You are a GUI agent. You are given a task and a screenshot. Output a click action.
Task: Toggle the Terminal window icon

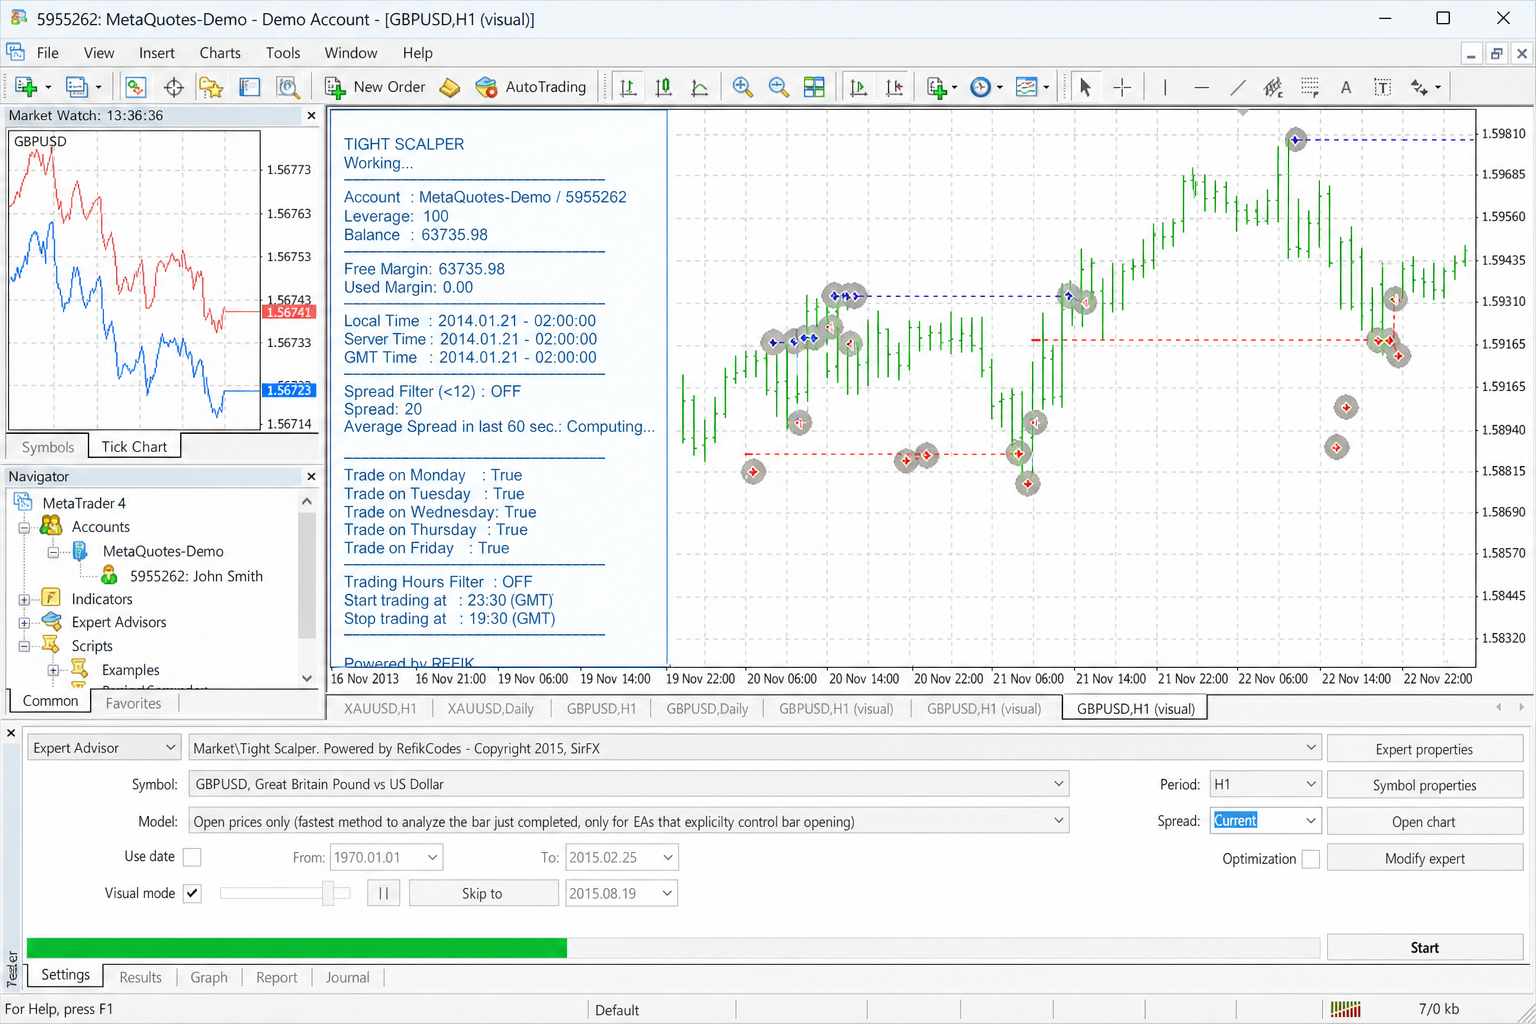(x=249, y=87)
